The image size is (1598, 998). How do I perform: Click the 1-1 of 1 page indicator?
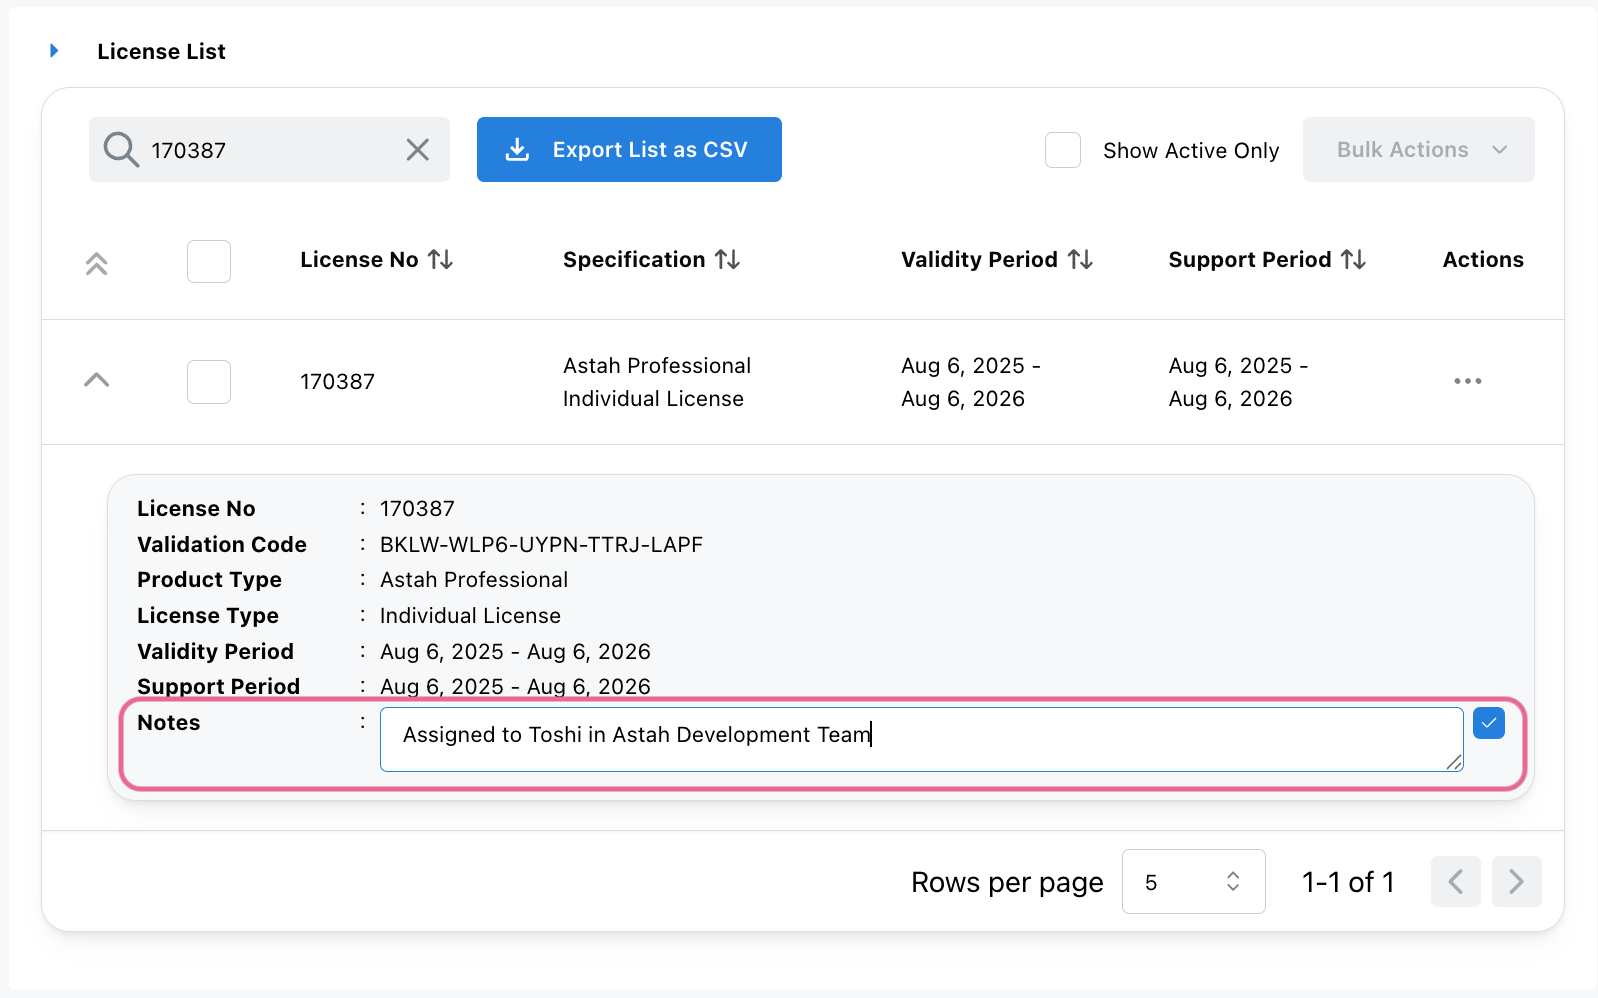pos(1348,882)
